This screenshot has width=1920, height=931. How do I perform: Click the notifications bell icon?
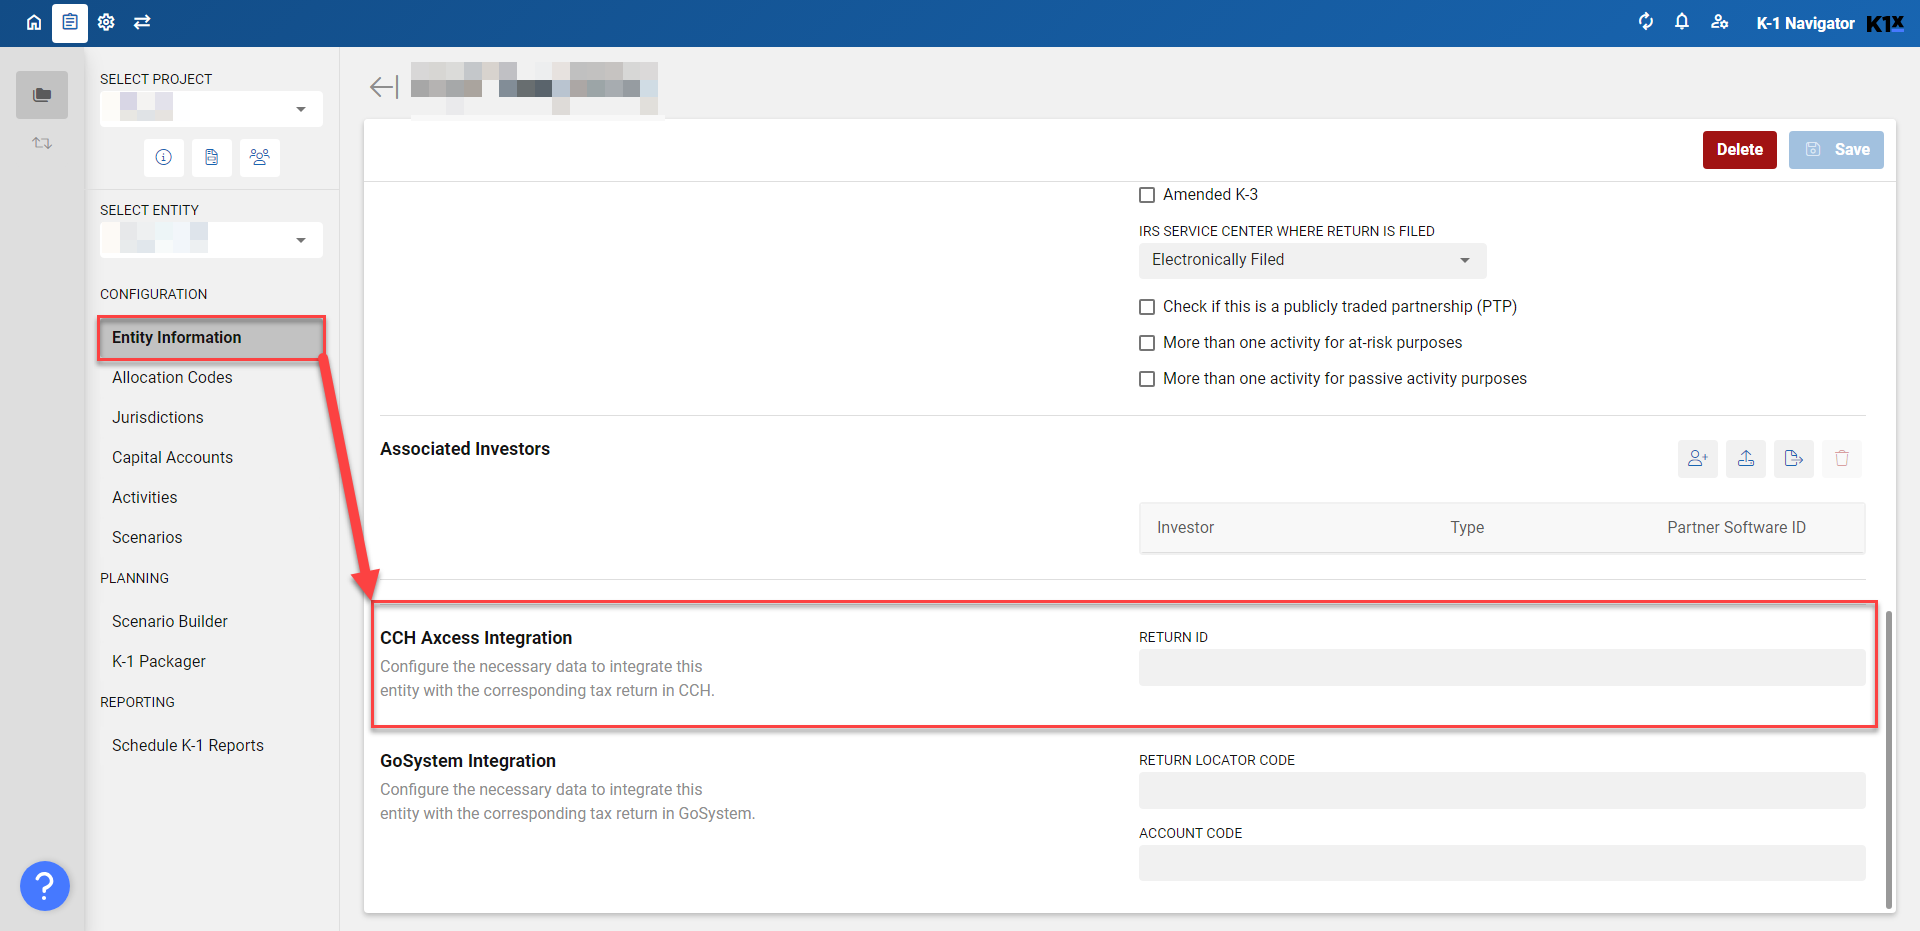[x=1682, y=22]
